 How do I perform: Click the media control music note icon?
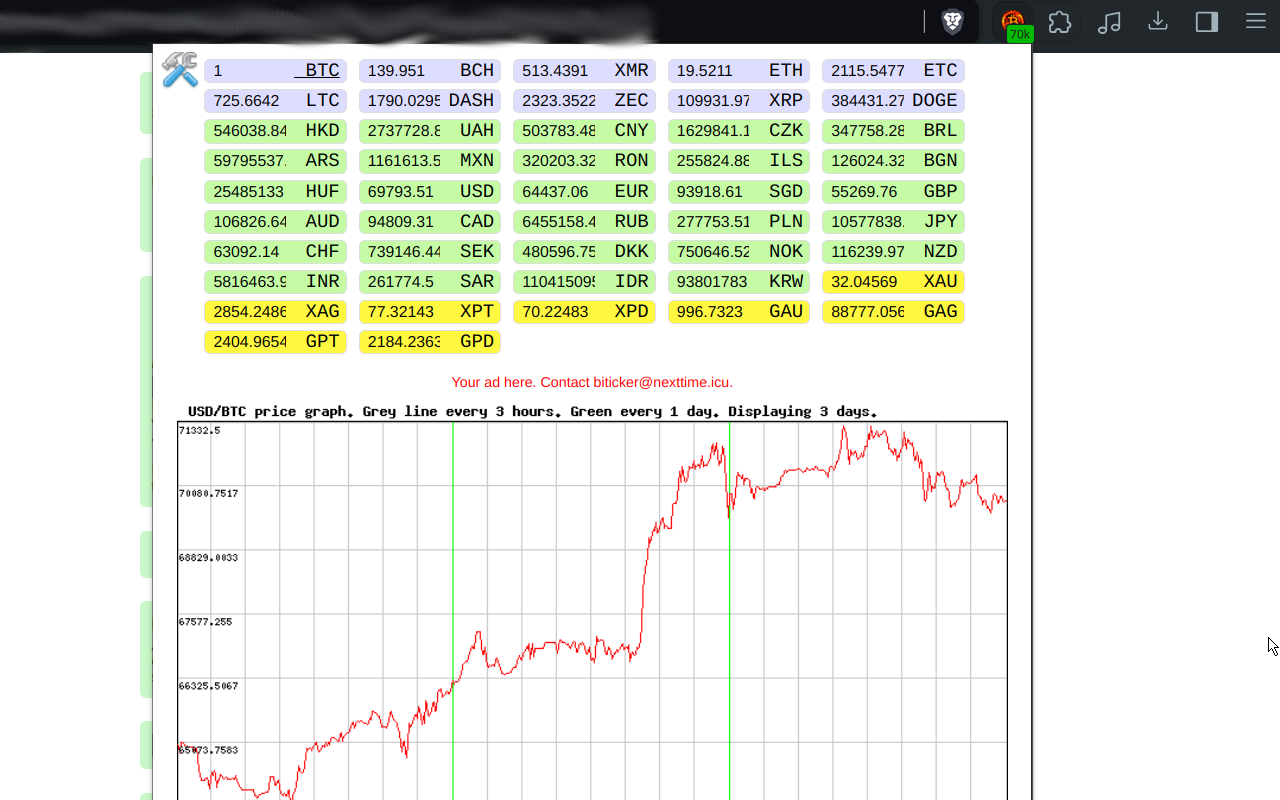pyautogui.click(x=1109, y=22)
